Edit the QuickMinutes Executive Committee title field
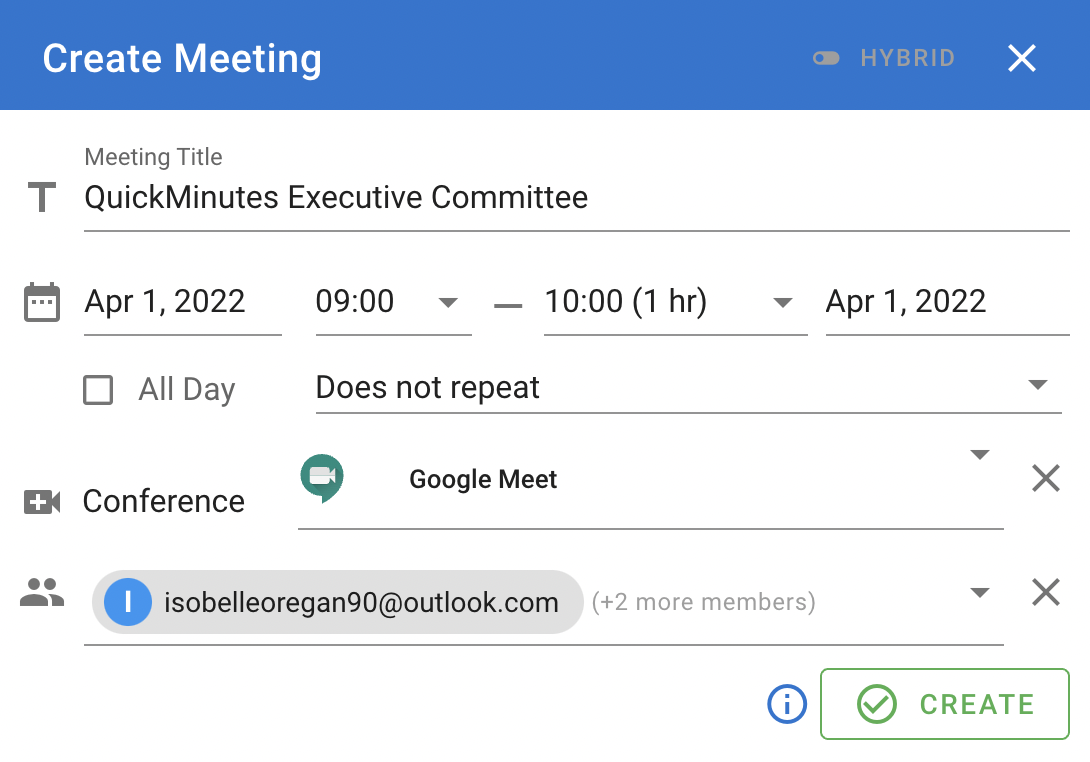Viewport: 1090px width, 762px height. (576, 197)
